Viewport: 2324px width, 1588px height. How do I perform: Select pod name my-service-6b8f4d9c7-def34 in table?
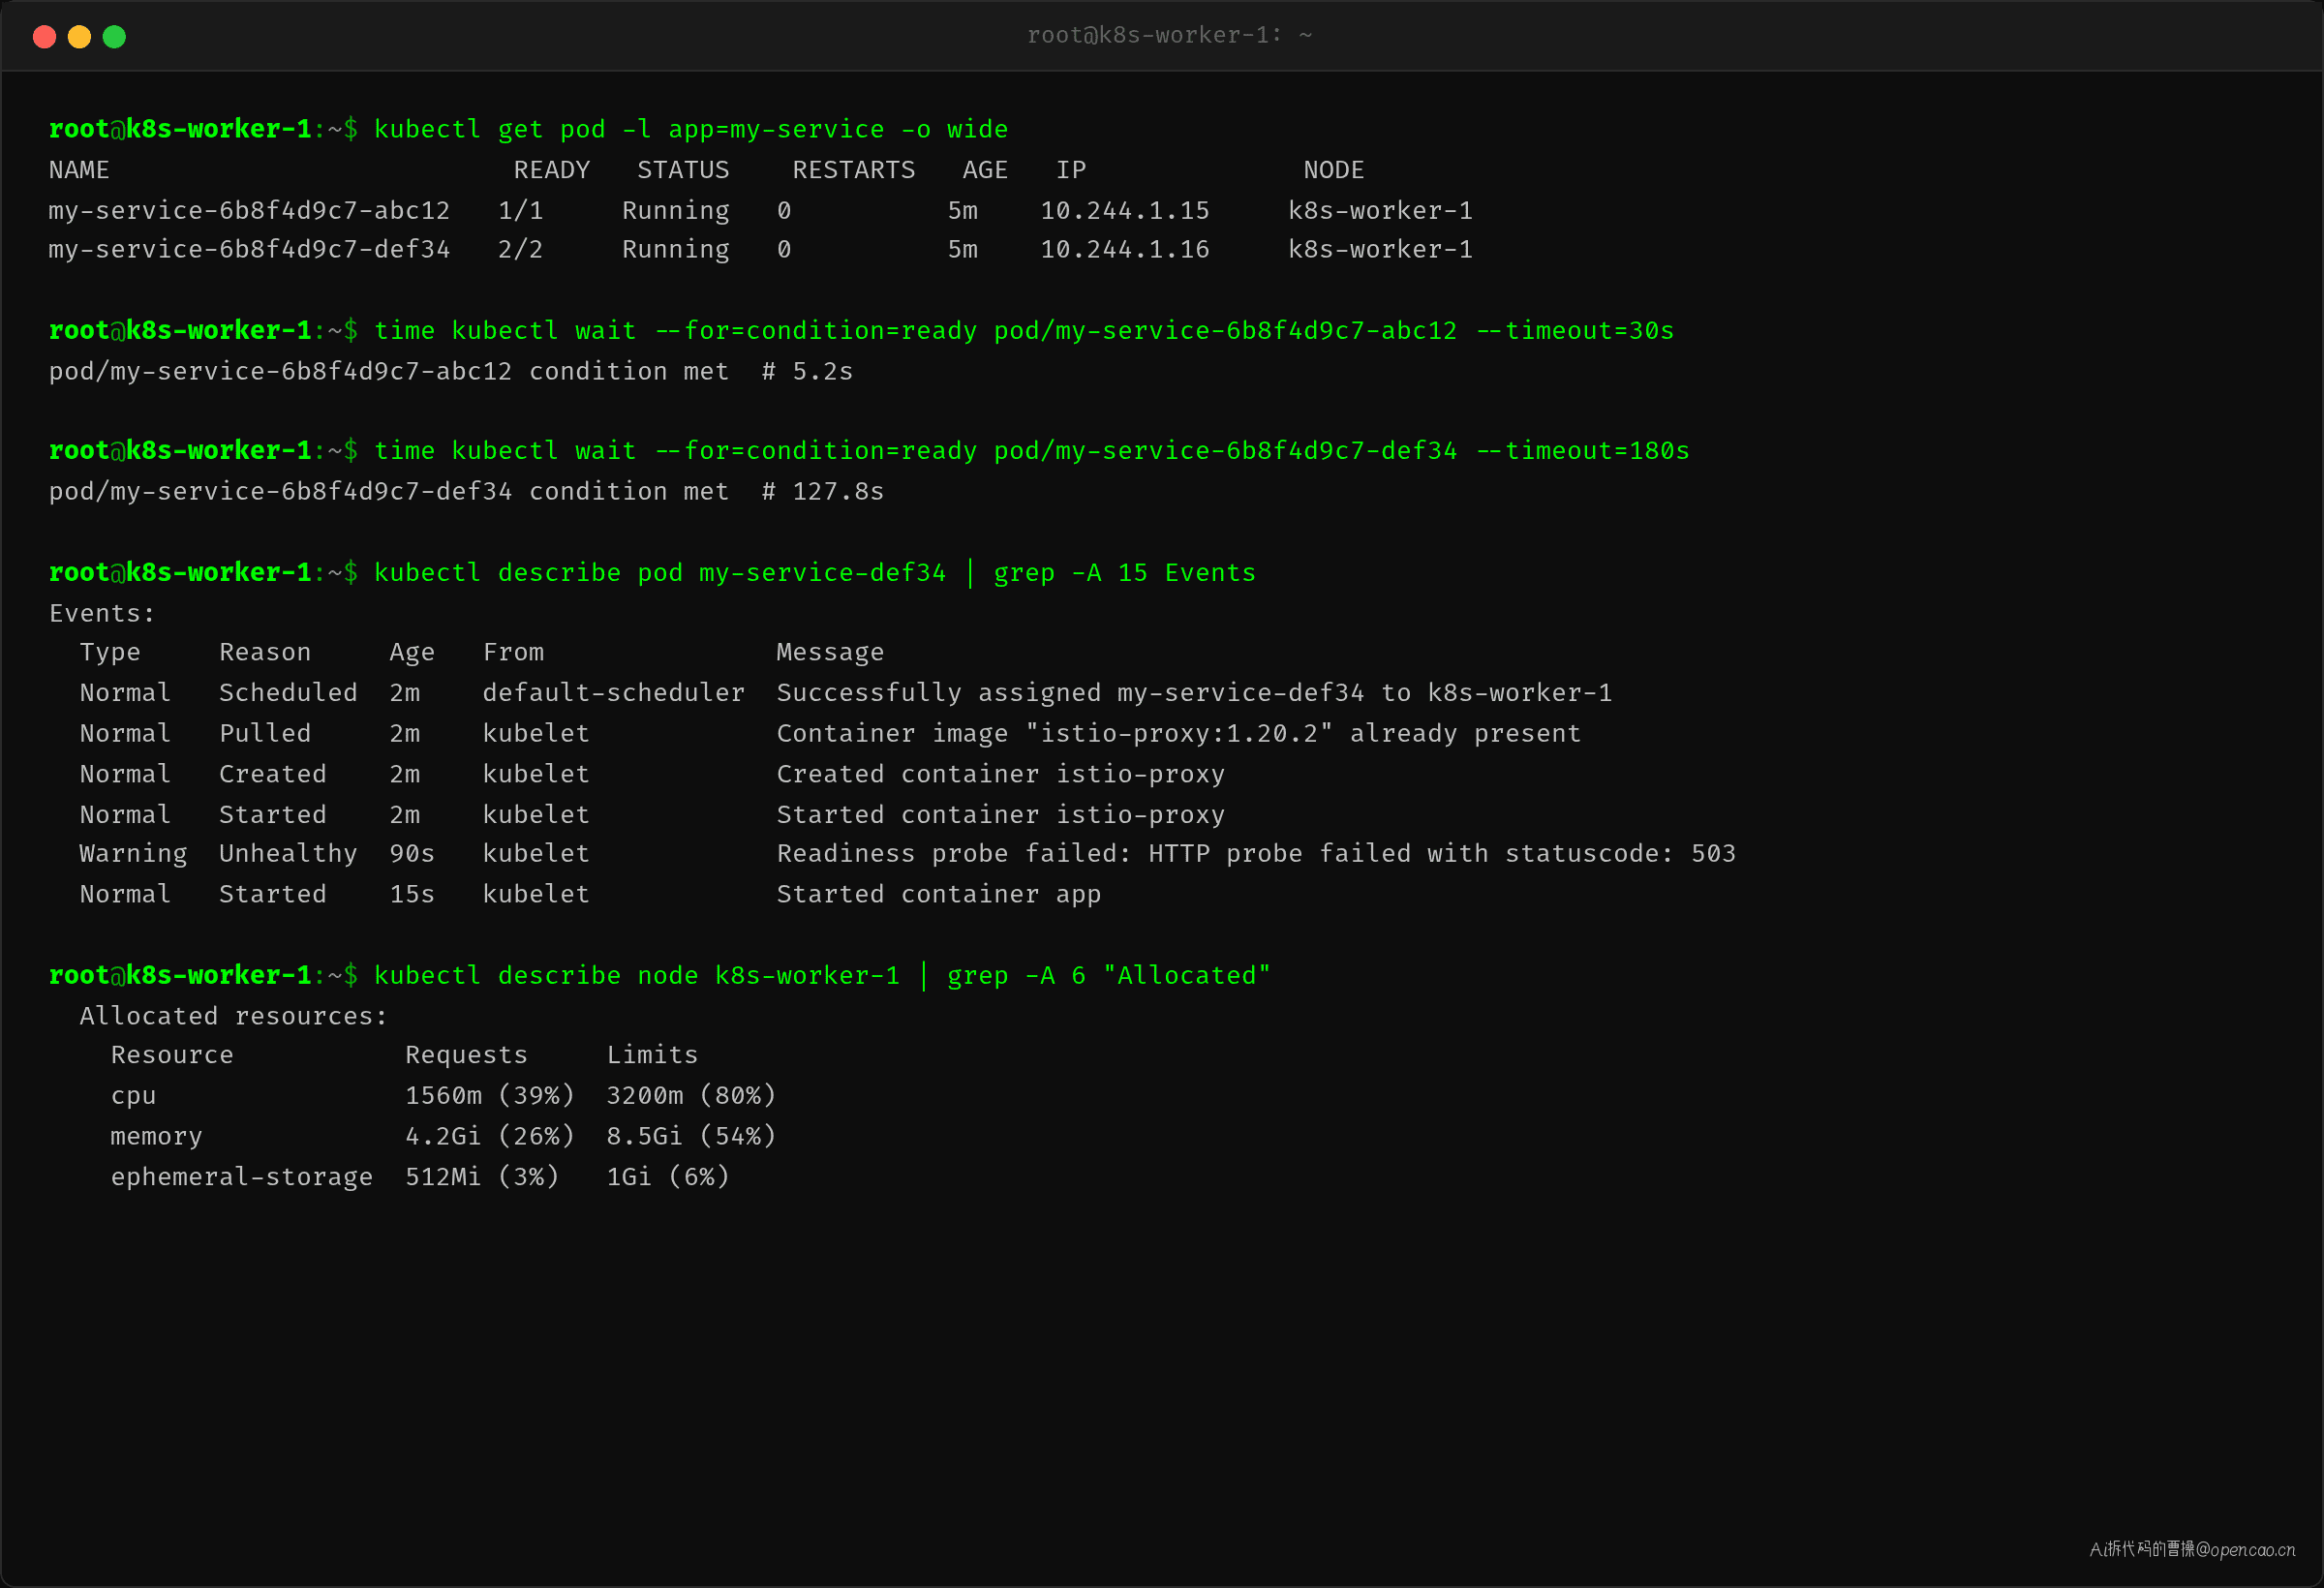[x=249, y=250]
